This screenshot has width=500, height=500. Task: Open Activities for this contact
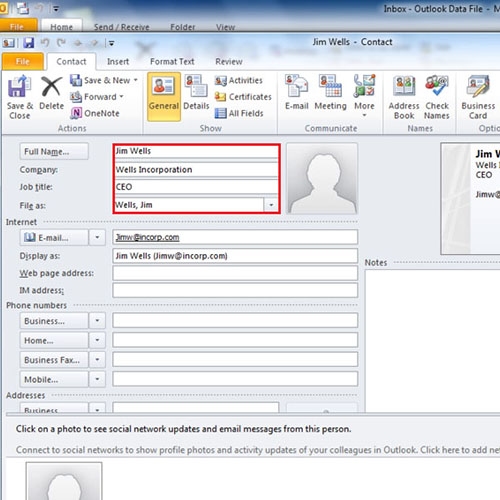click(x=239, y=80)
